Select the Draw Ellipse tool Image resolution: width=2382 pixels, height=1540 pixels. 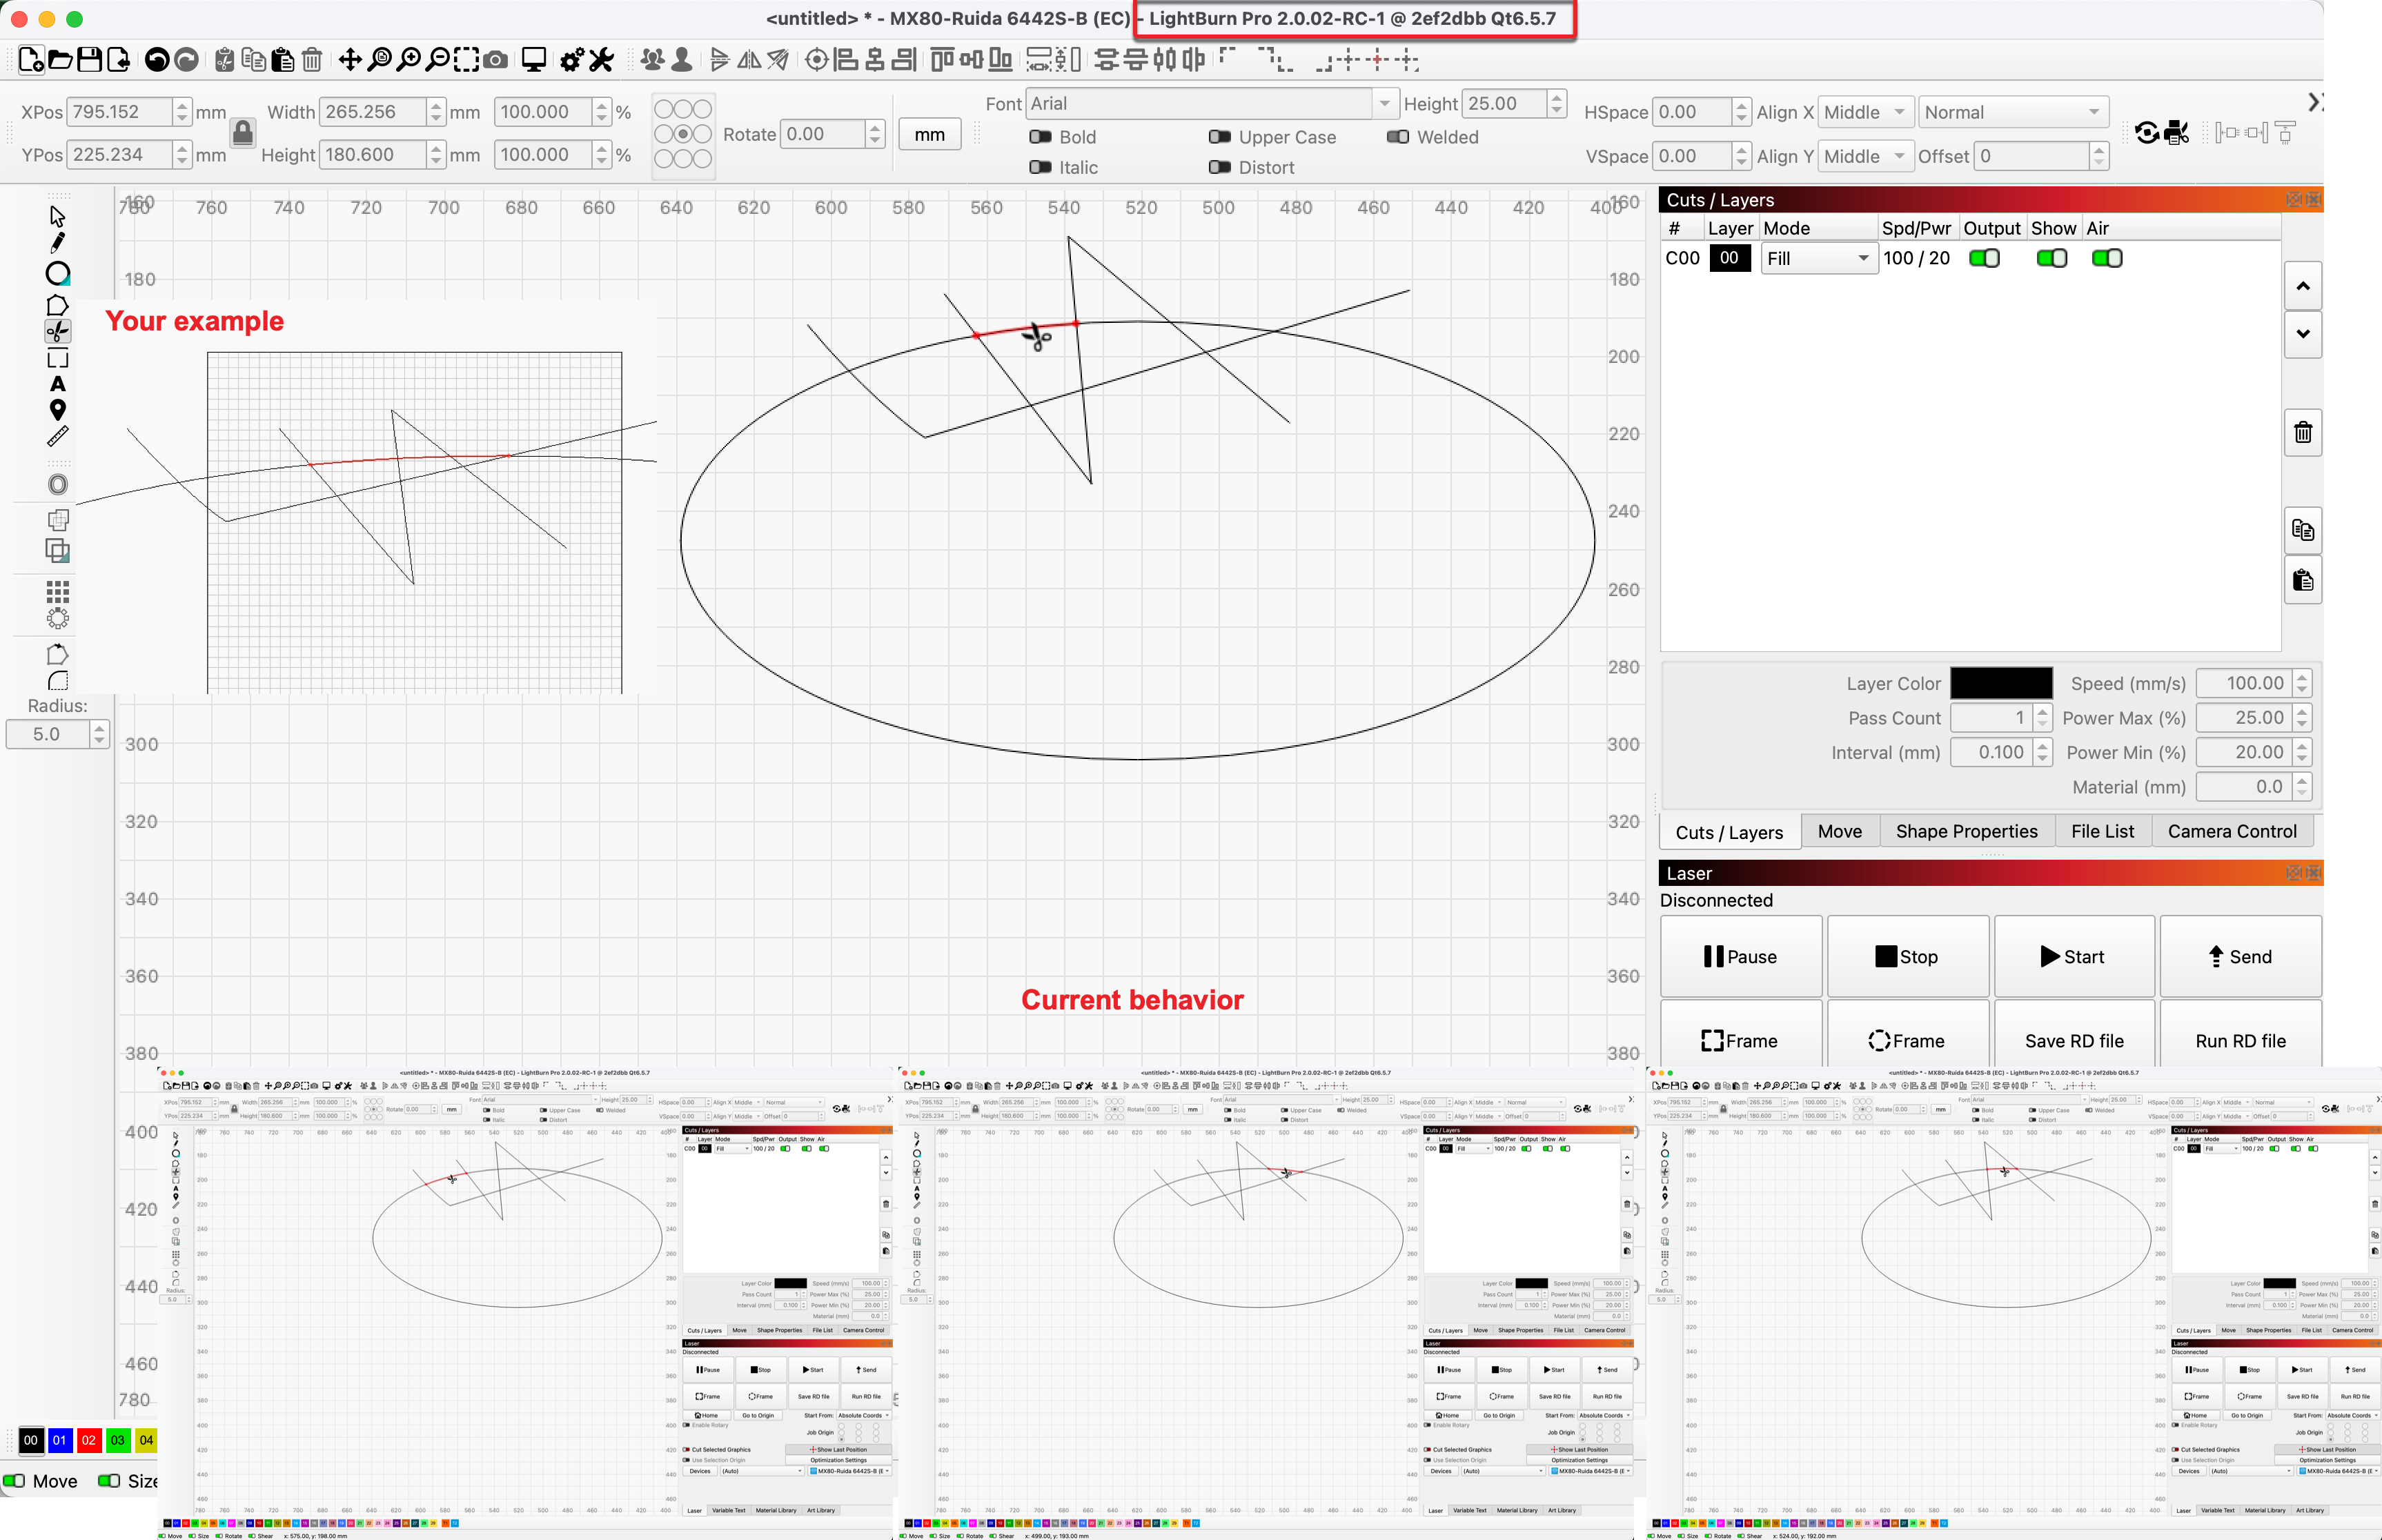click(x=58, y=273)
